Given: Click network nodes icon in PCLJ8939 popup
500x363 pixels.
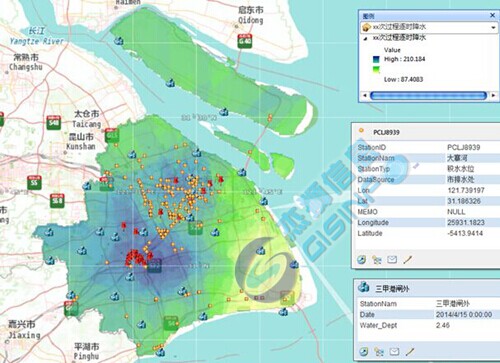Looking at the screenshot, I should [377, 260].
